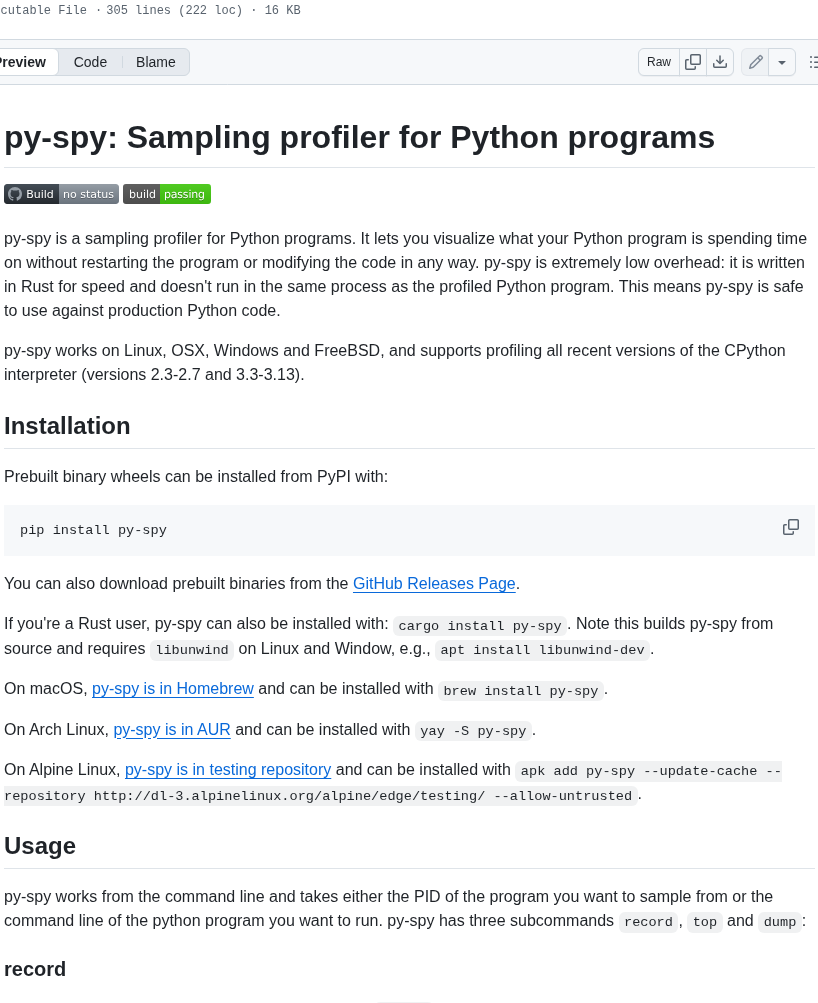This screenshot has height=1003, width=818.
Task: Open the file outline symbols icon
Action: click(x=813, y=61)
